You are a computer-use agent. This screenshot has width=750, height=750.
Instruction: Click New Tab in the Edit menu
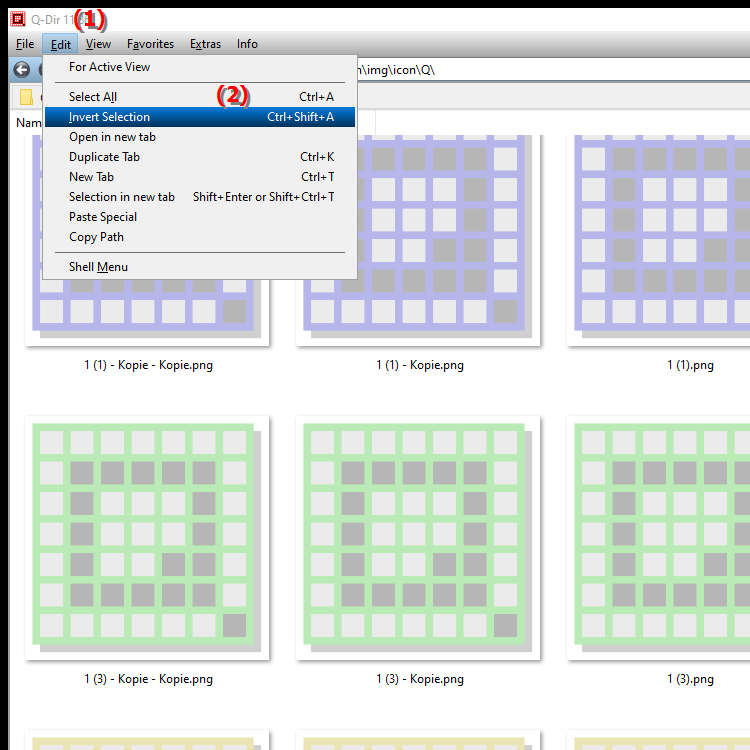200,177
